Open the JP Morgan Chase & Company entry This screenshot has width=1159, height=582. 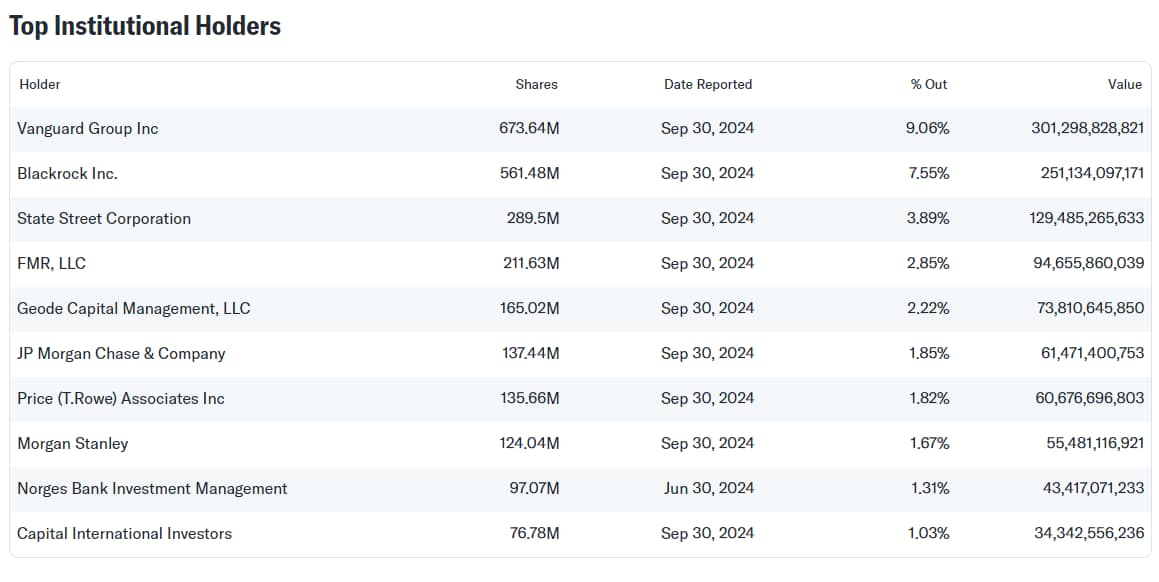(x=121, y=353)
